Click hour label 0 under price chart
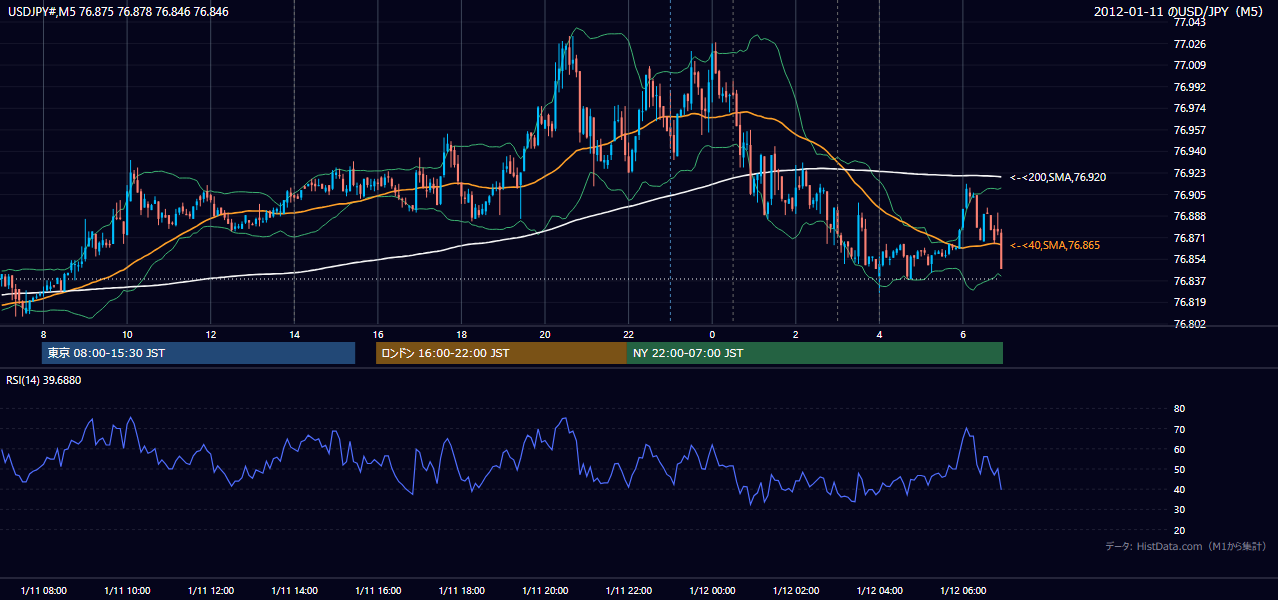This screenshot has width=1278, height=600. 712,334
